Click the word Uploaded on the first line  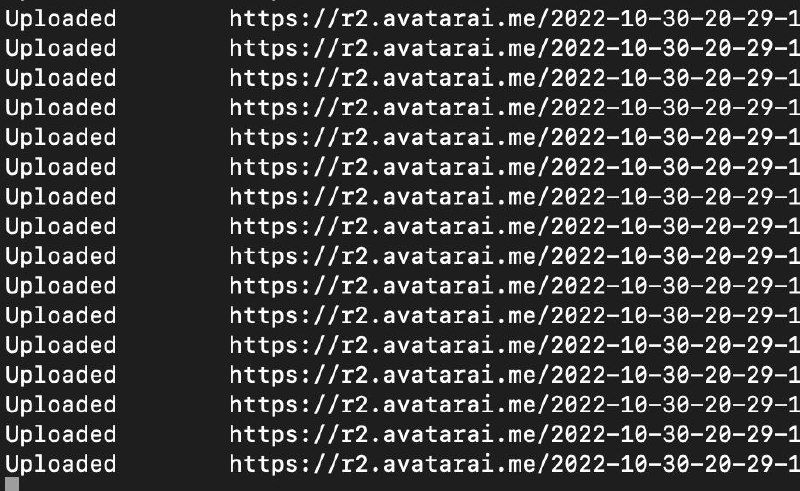(61, 20)
